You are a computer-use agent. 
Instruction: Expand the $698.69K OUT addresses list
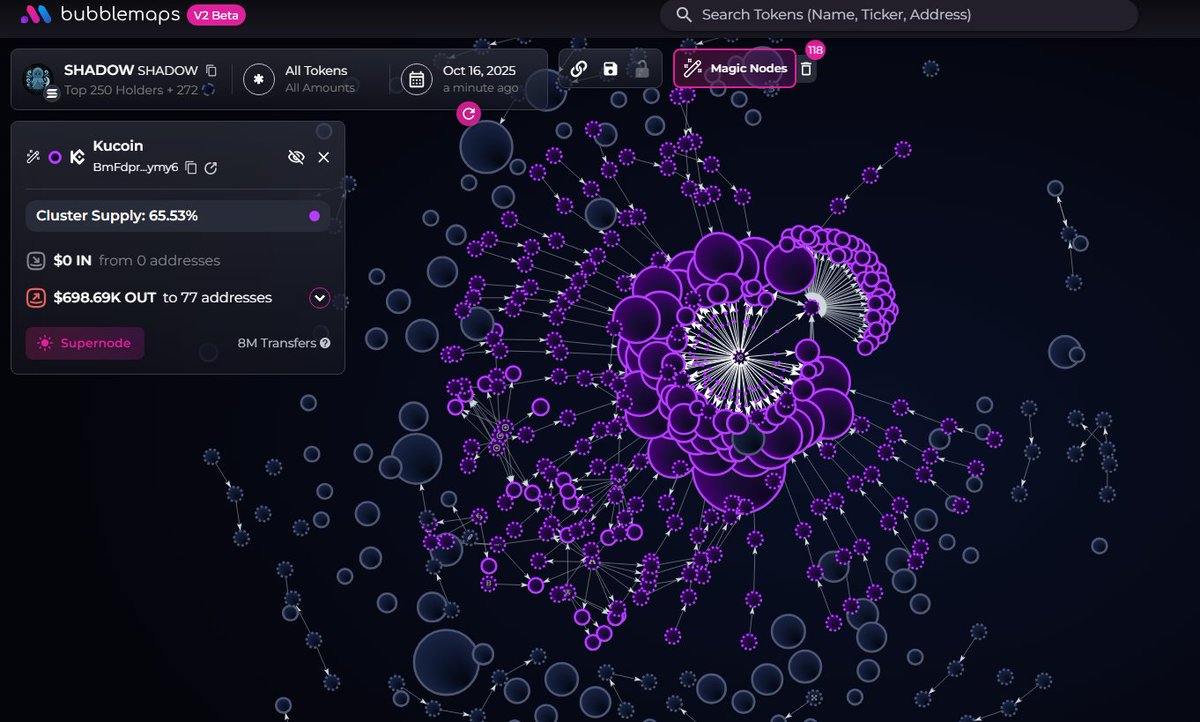click(319, 297)
